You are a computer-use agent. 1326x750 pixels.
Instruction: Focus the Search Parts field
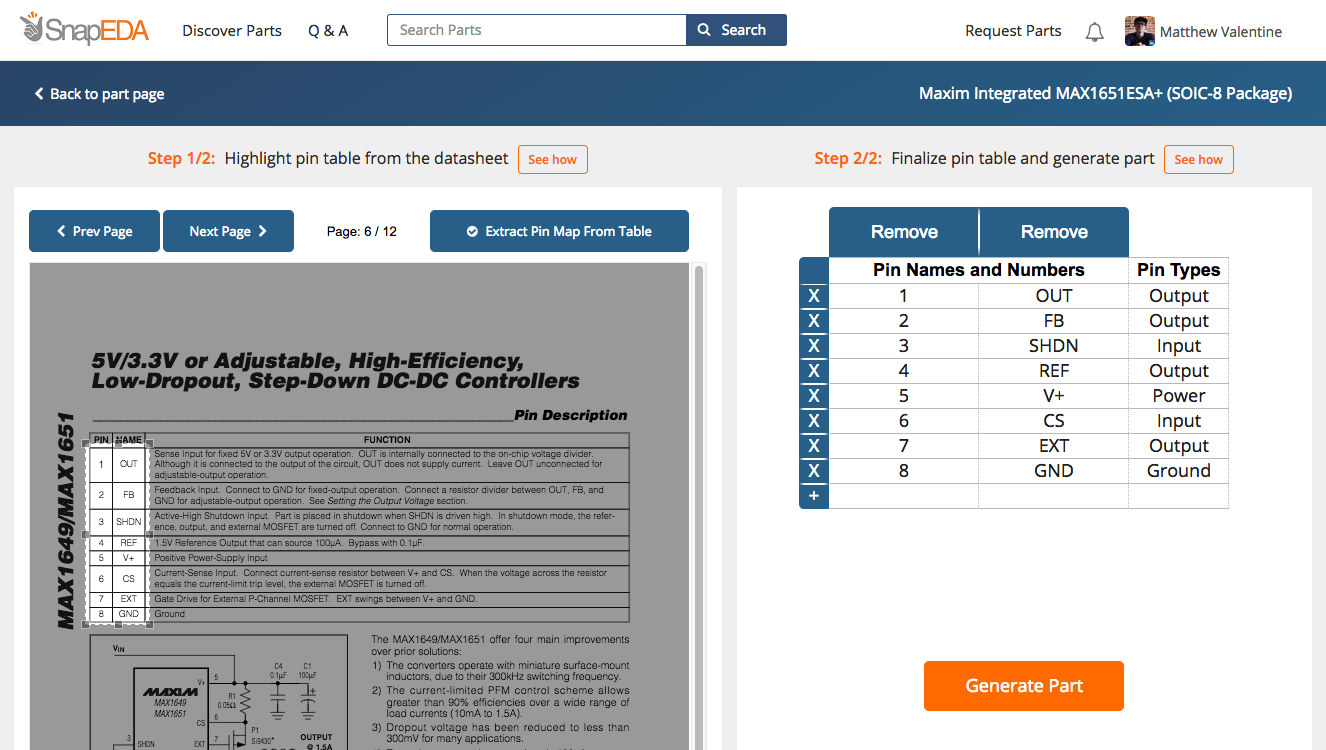537,30
